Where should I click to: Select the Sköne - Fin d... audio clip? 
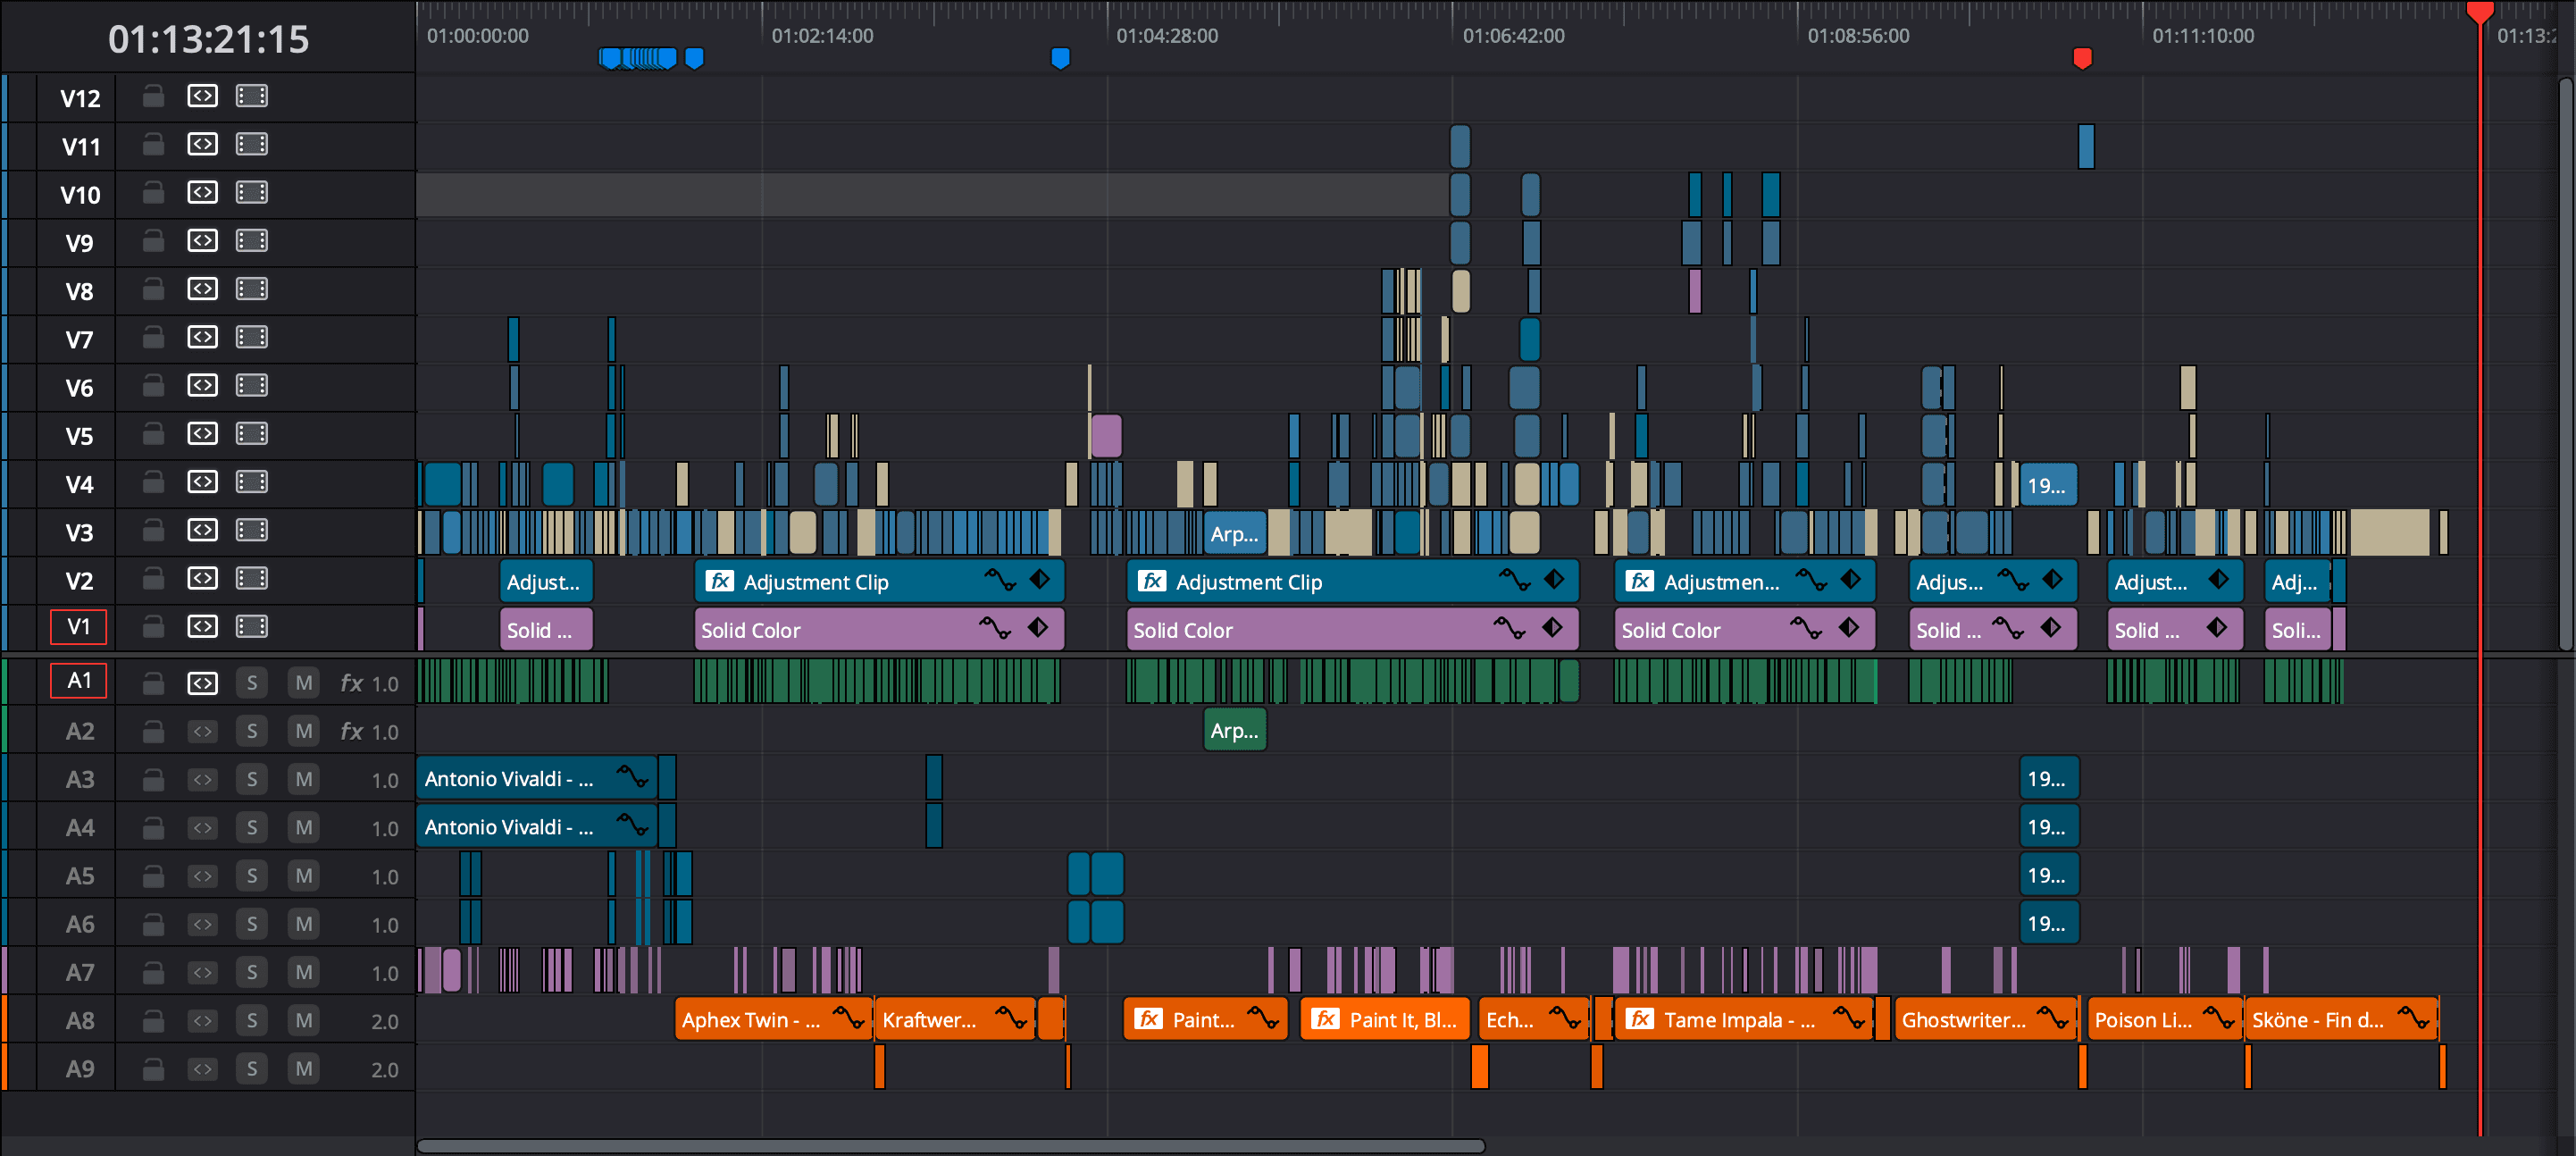(2342, 1019)
